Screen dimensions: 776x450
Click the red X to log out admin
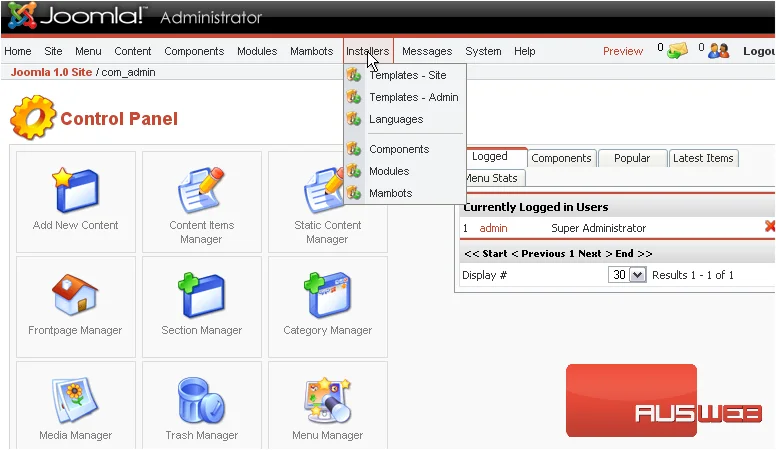[x=770, y=227]
